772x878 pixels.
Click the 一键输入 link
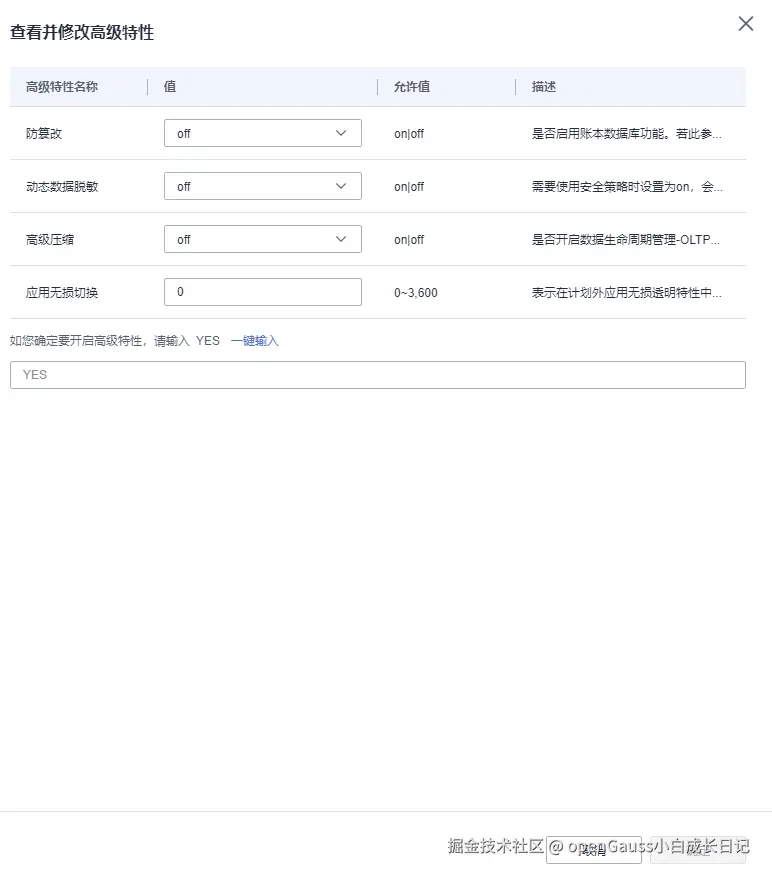coord(255,340)
